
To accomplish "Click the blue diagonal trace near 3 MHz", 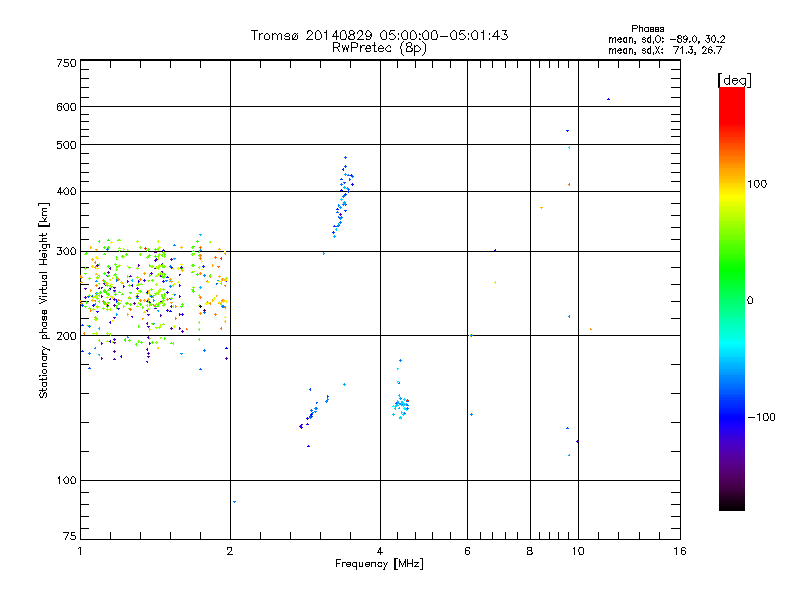I will tap(313, 411).
